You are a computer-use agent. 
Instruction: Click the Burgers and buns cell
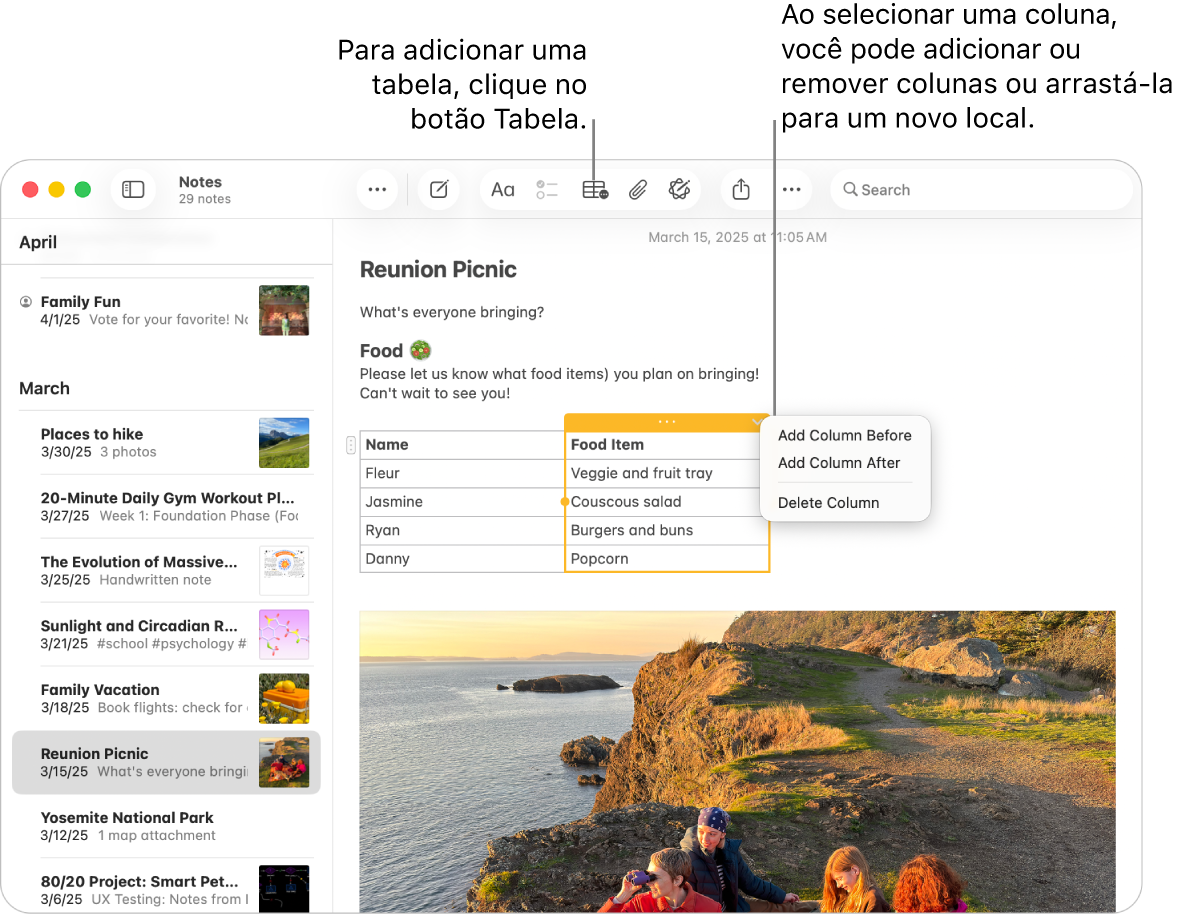pos(666,531)
